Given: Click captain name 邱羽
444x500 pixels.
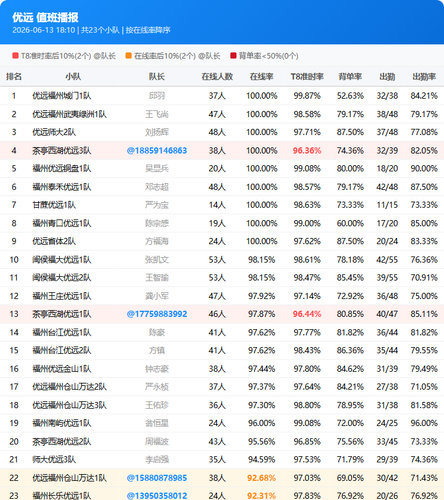Looking at the screenshot, I should 157,96.
